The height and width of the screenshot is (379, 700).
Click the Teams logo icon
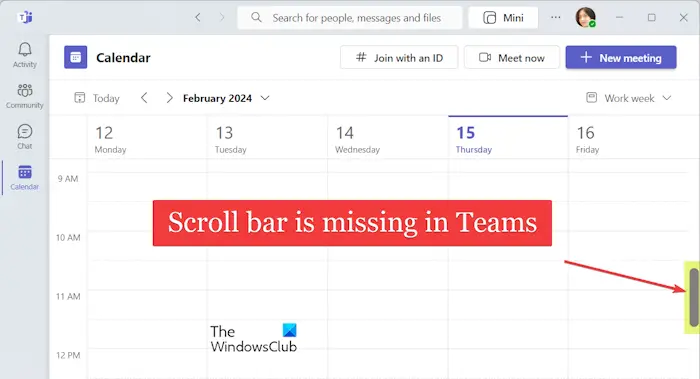25,17
